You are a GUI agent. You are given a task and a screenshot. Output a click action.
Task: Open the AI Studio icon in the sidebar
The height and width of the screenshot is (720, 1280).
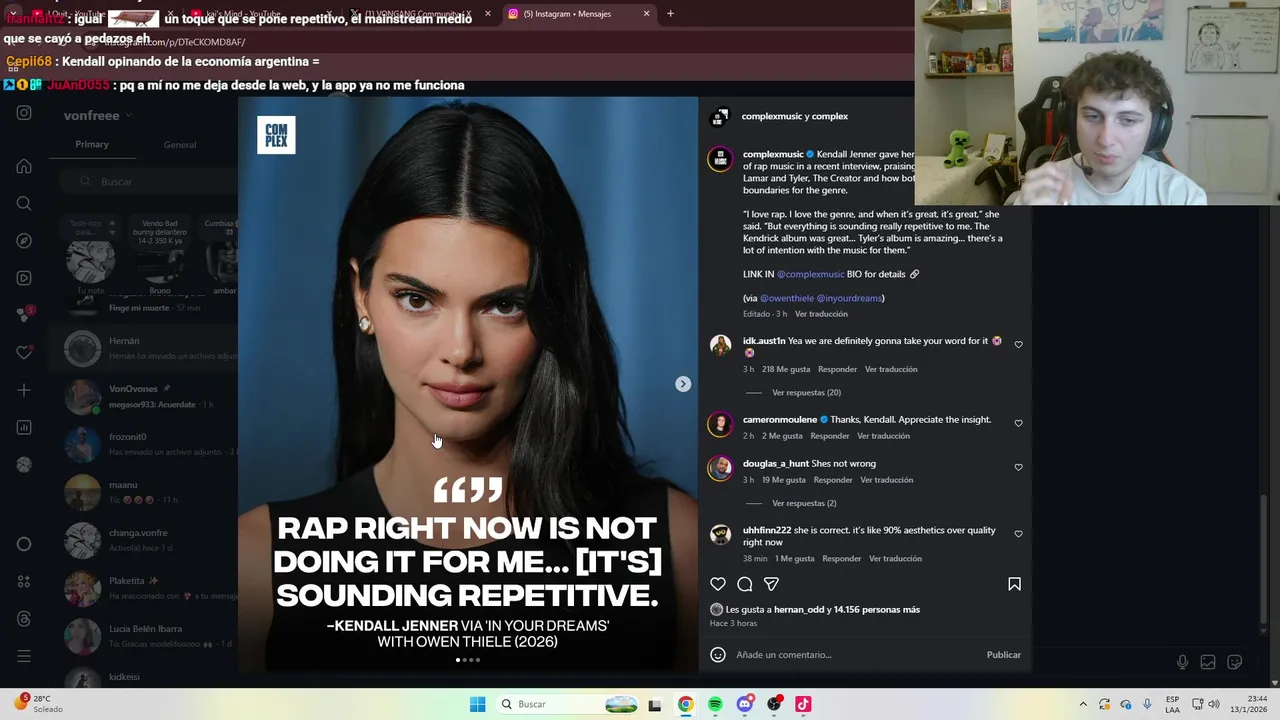click(x=24, y=581)
